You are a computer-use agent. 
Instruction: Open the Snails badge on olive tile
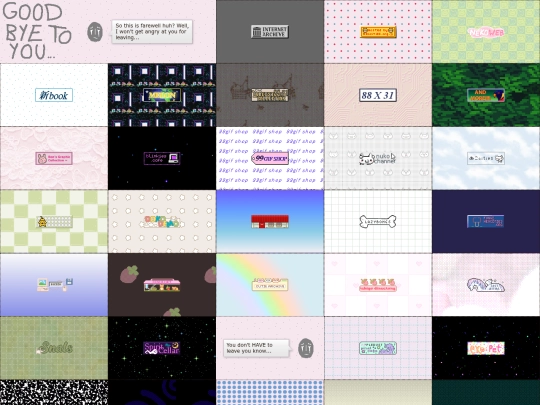[54, 348]
